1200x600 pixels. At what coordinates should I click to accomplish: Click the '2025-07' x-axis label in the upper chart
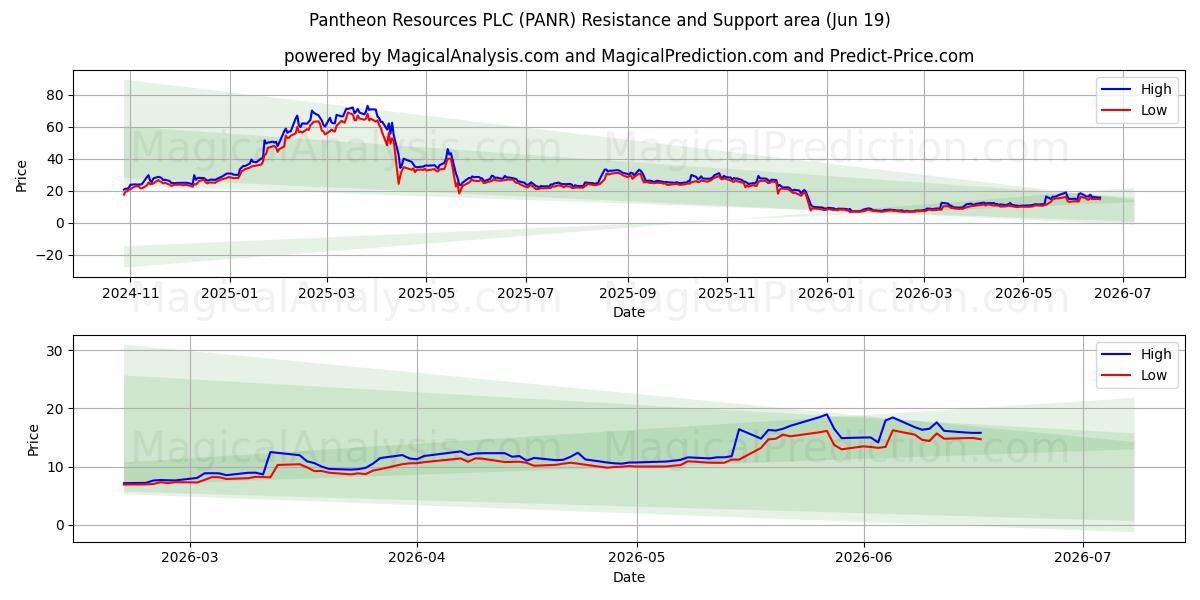click(526, 293)
